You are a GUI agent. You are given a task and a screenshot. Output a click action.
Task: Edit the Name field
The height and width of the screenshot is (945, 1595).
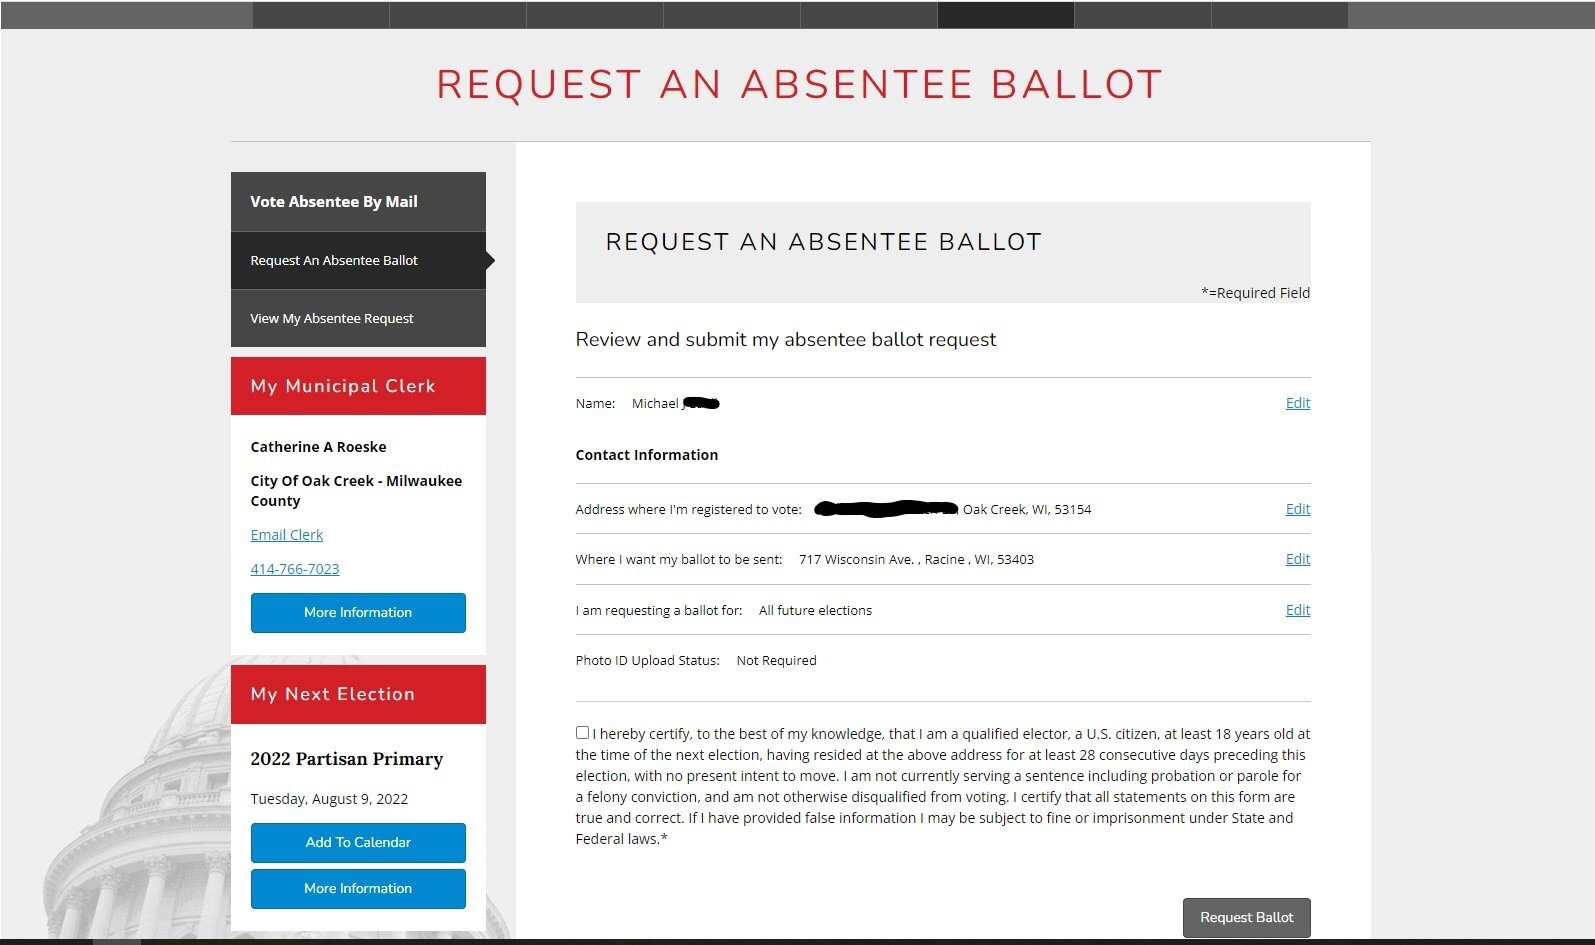pyautogui.click(x=1297, y=403)
